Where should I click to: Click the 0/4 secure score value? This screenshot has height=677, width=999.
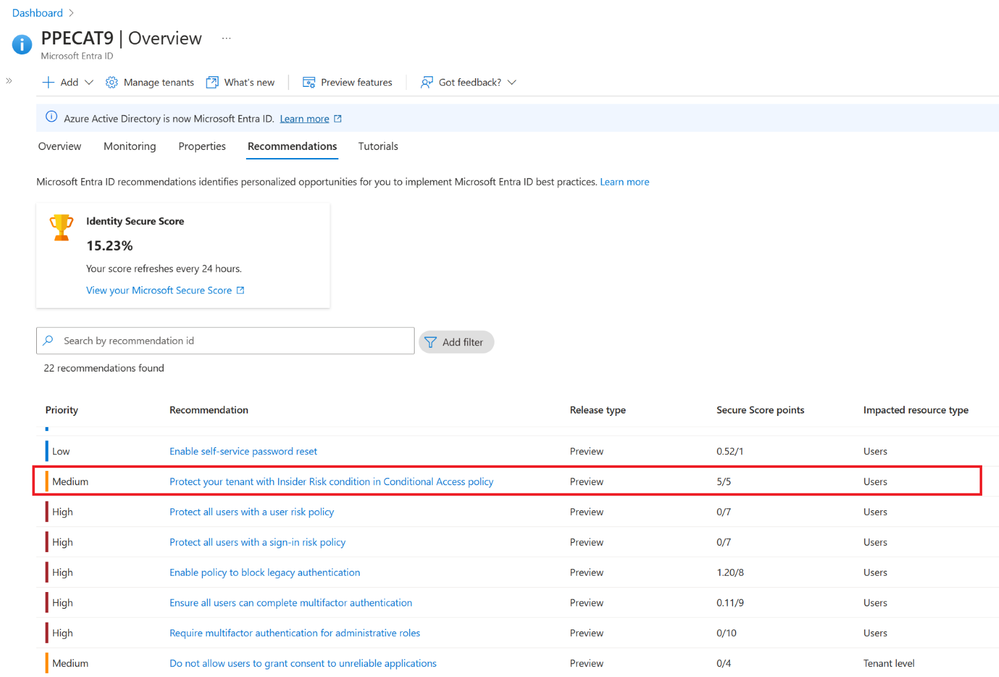(x=724, y=664)
